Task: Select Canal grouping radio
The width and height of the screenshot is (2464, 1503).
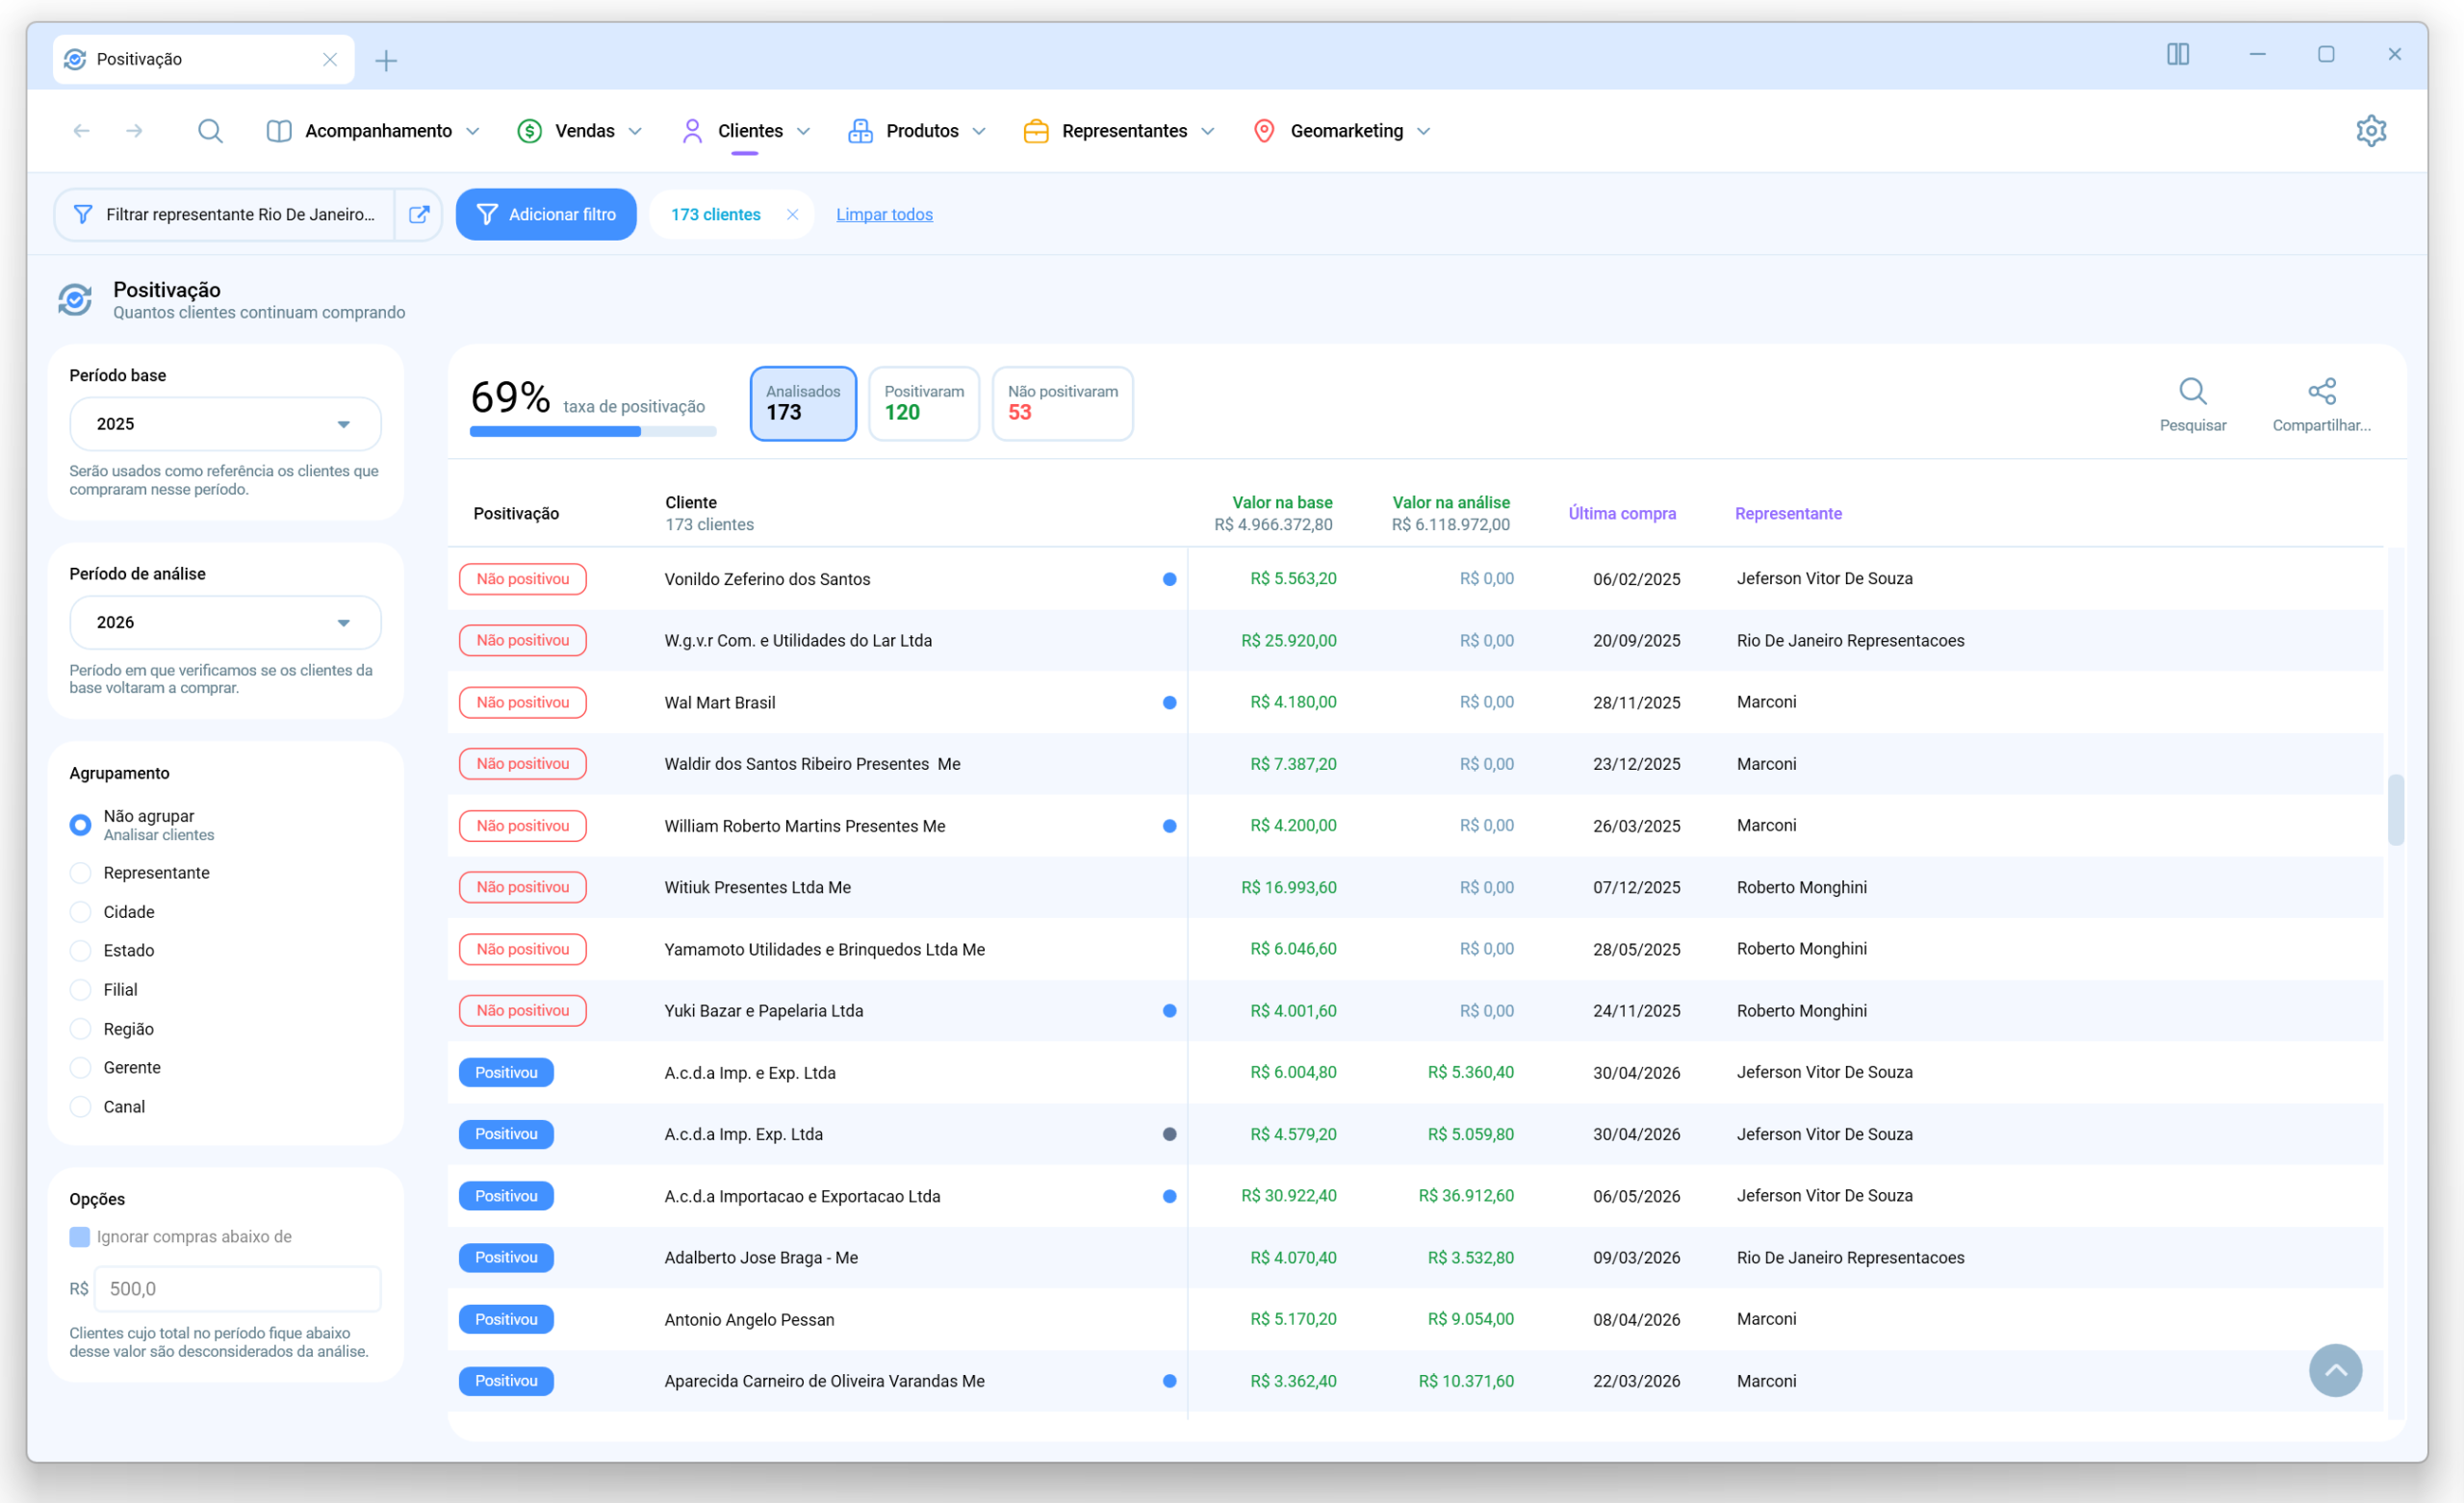Action: pyautogui.click(x=80, y=1106)
